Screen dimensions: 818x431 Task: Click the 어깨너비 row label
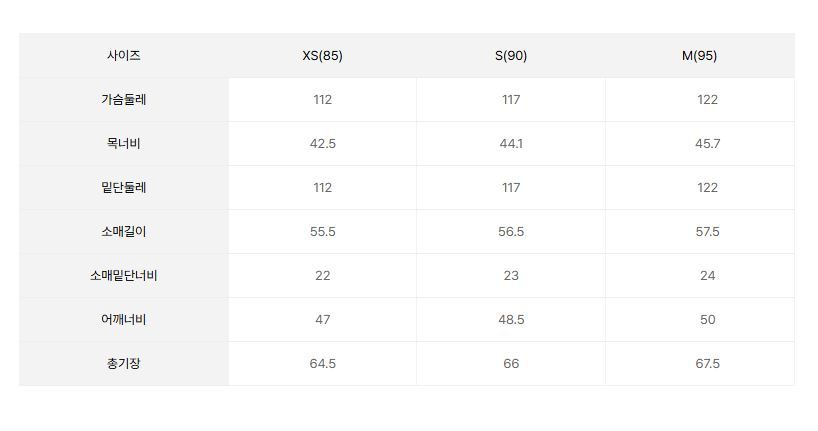coord(124,320)
